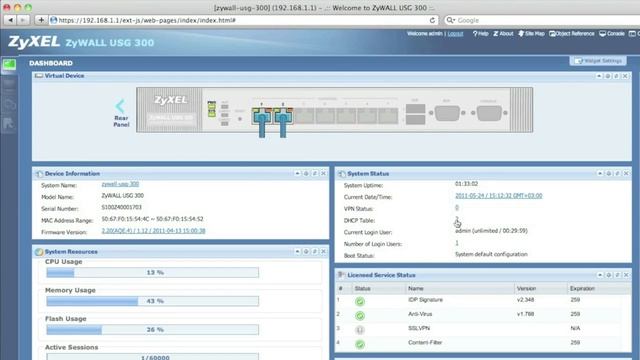Go back with browser back arrow
The height and width of the screenshot is (360, 640).
pyautogui.click(x=11, y=20)
